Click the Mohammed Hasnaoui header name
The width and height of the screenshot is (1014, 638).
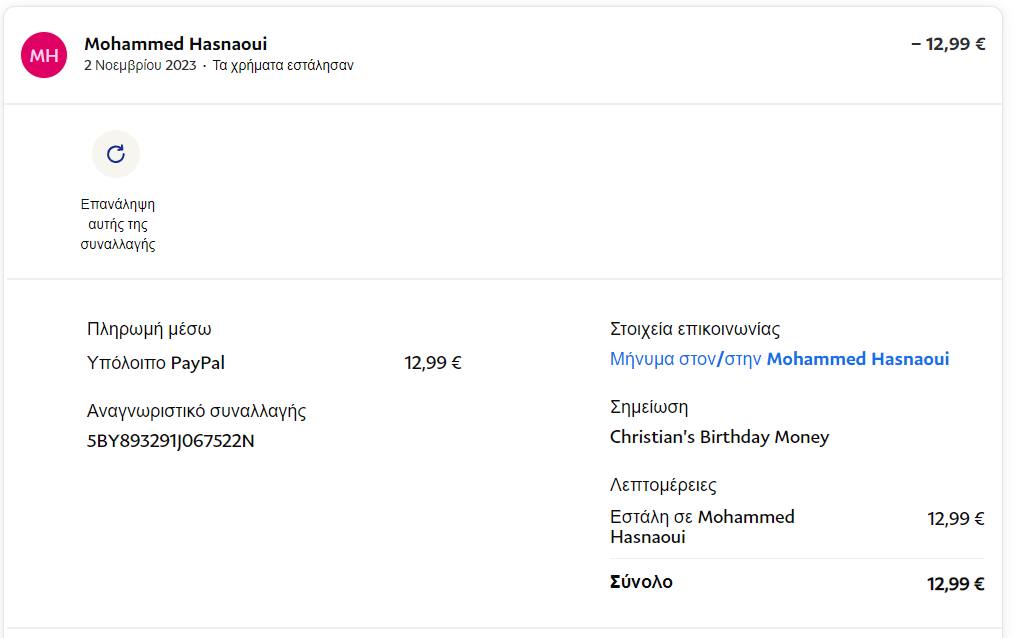point(175,44)
